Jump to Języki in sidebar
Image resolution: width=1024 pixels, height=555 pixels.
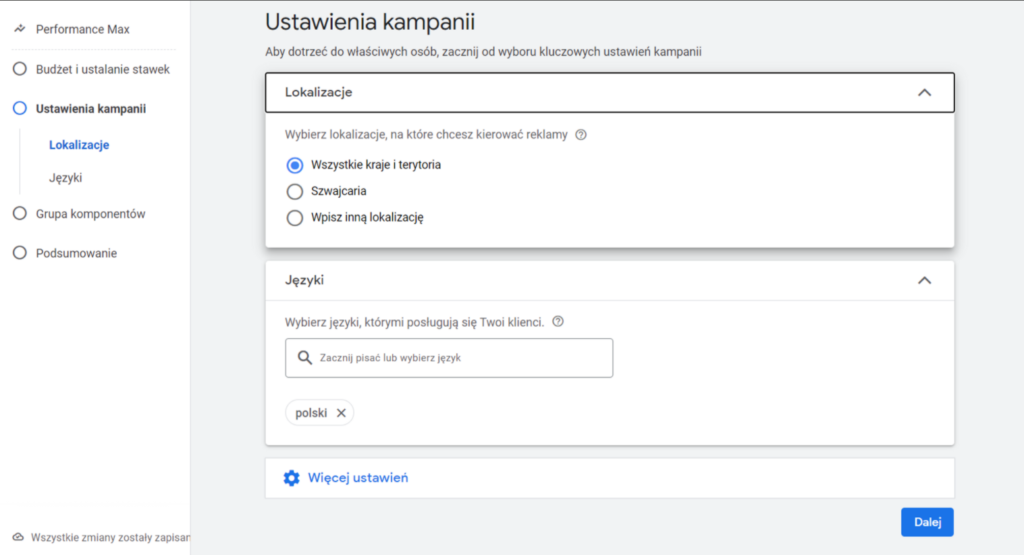tap(65, 178)
